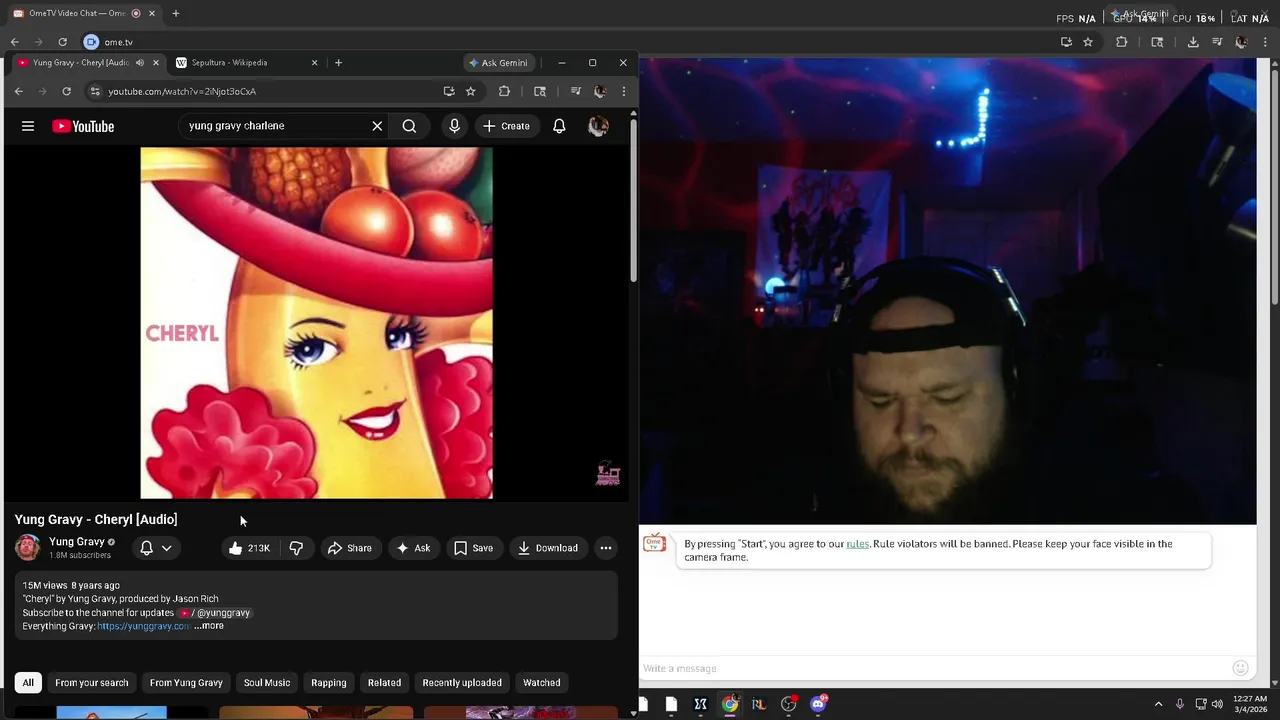Filter by Watched chip
This screenshot has height=720, width=1280.
click(542, 683)
